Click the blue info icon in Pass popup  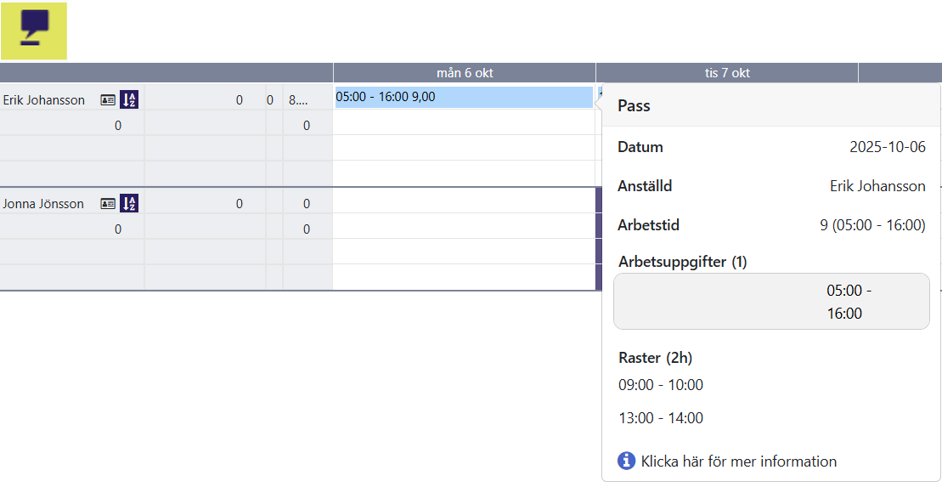pos(626,461)
